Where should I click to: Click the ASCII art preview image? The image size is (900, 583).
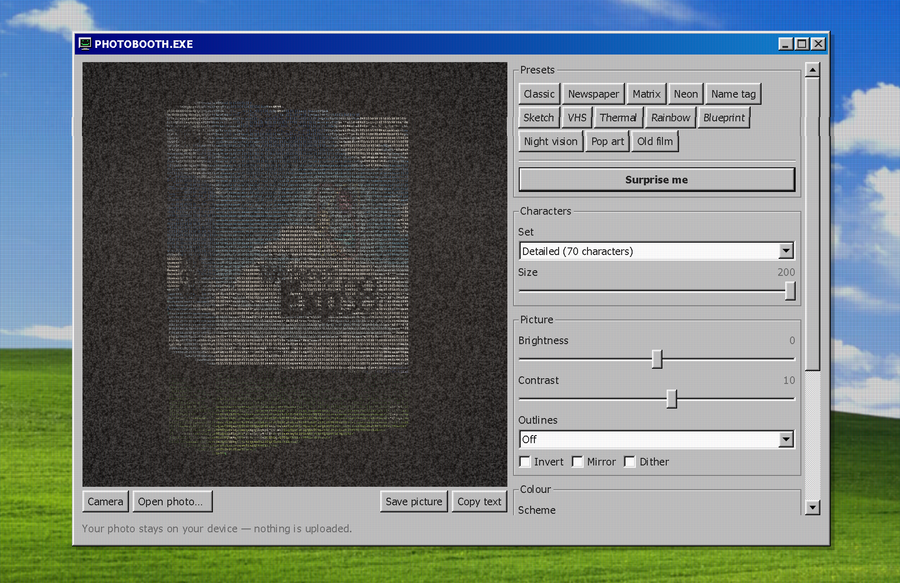(295, 274)
